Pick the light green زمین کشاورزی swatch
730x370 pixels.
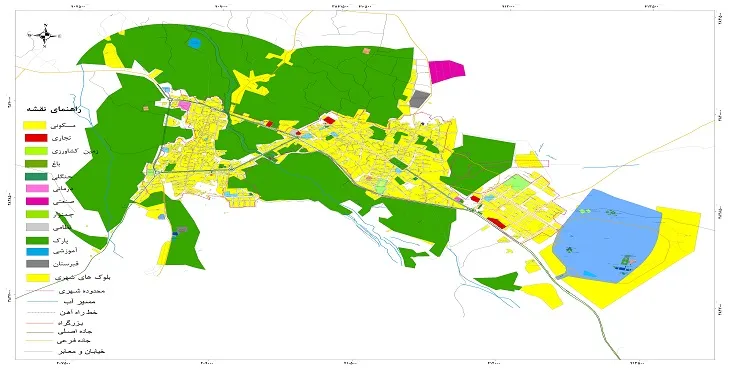[x=35, y=151]
